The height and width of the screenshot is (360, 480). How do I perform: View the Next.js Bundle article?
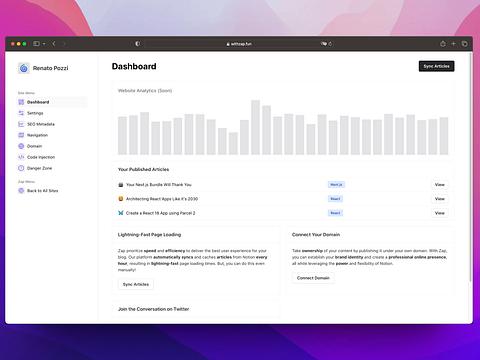(440, 184)
